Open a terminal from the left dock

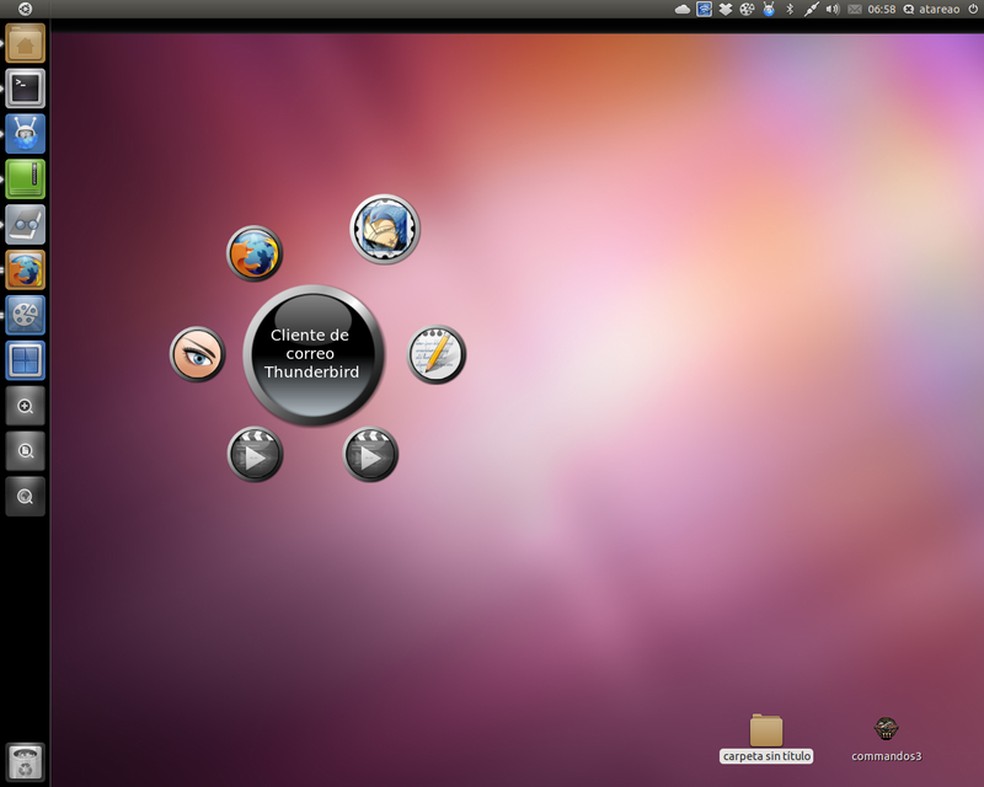(x=25, y=88)
